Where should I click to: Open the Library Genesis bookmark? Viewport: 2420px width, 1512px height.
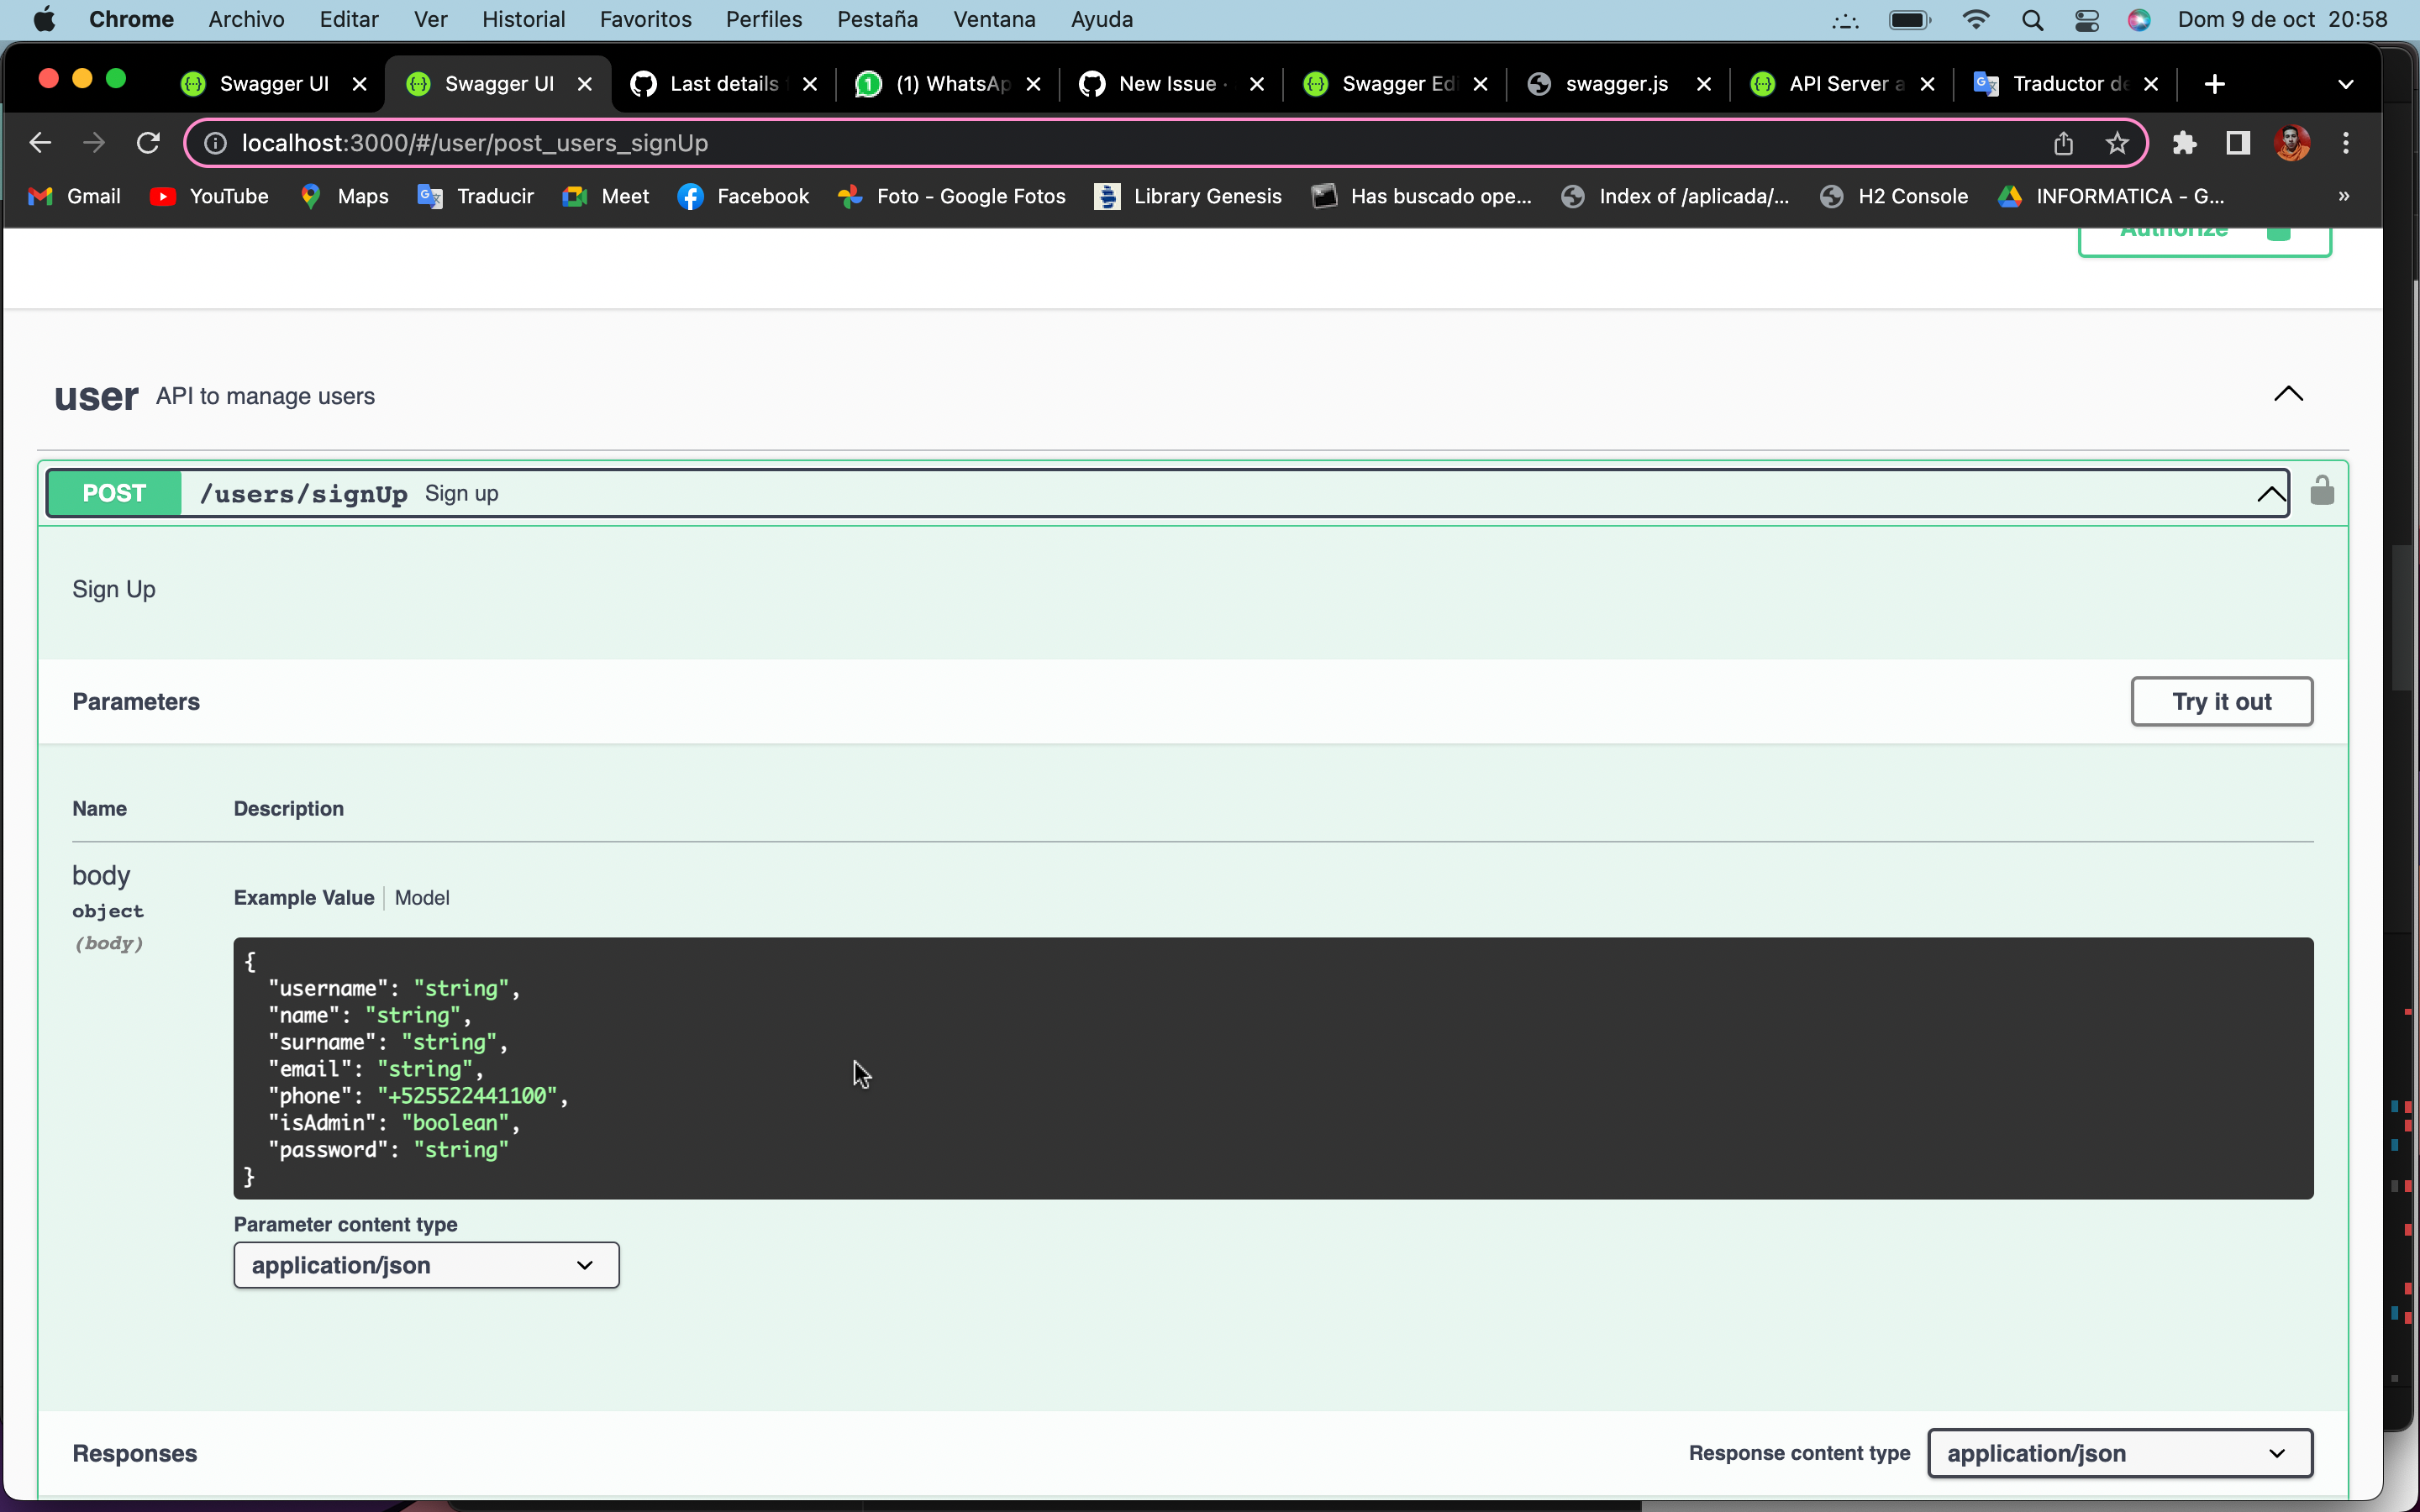pos(1188,196)
